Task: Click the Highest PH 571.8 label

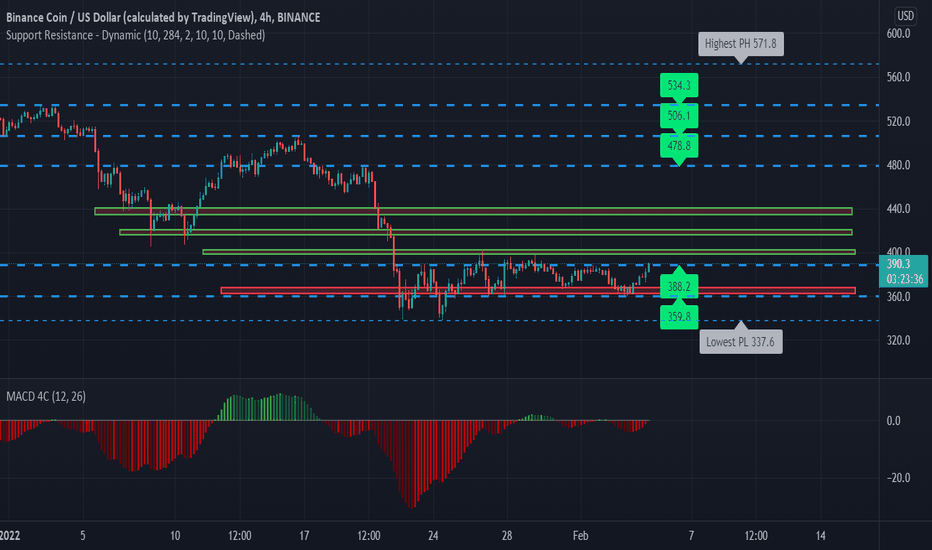Action: [741, 44]
